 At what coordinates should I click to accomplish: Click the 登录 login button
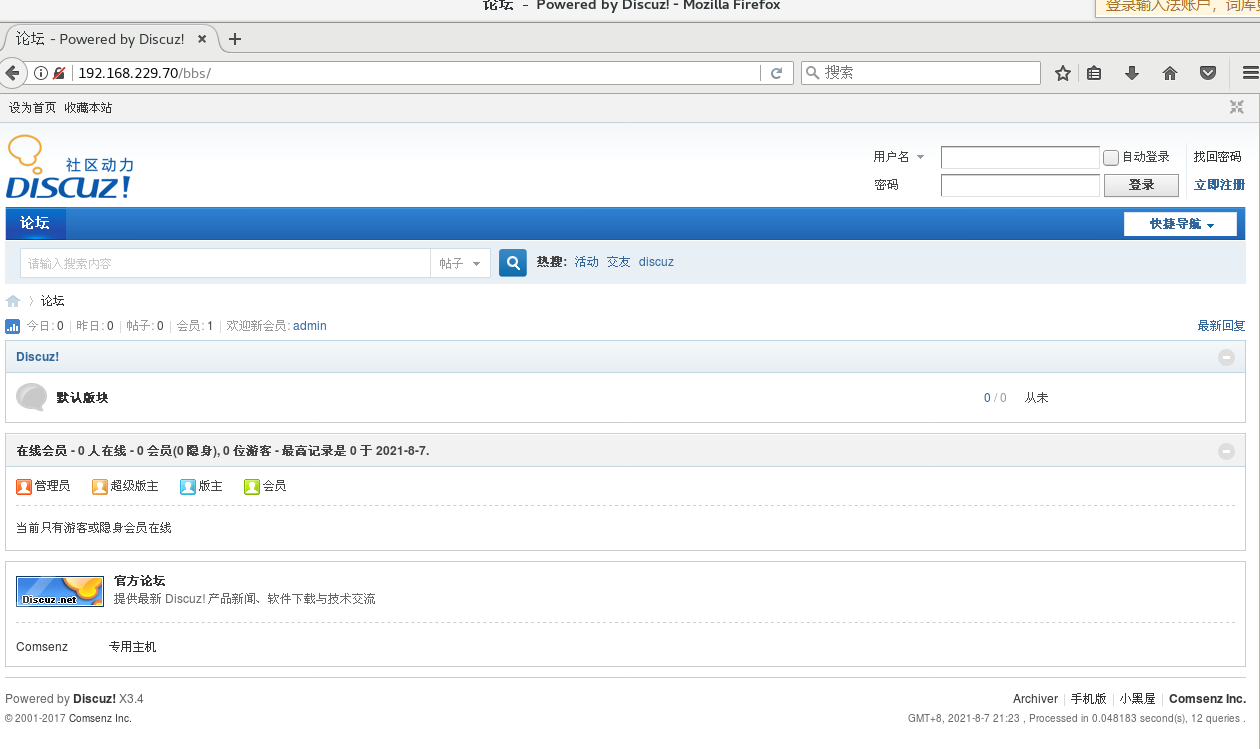(x=1141, y=185)
